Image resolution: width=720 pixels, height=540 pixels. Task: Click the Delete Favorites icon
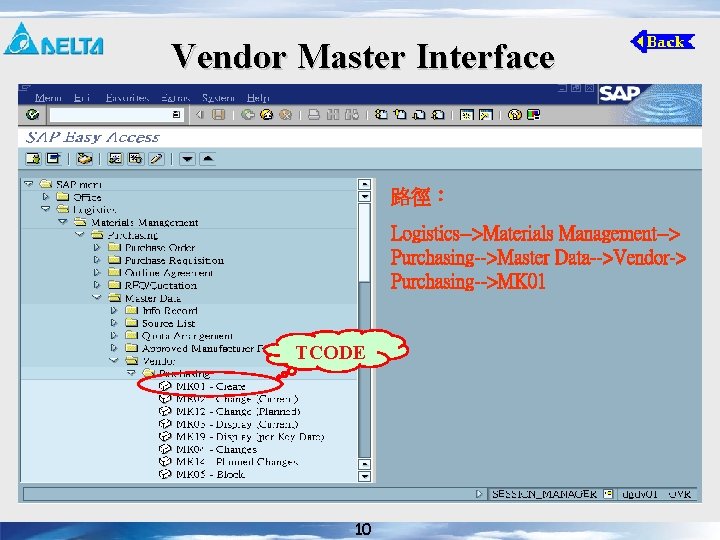point(135,159)
